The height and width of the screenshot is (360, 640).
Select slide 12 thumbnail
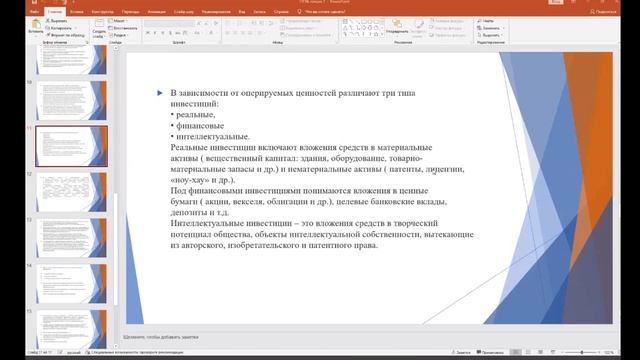coord(72,192)
